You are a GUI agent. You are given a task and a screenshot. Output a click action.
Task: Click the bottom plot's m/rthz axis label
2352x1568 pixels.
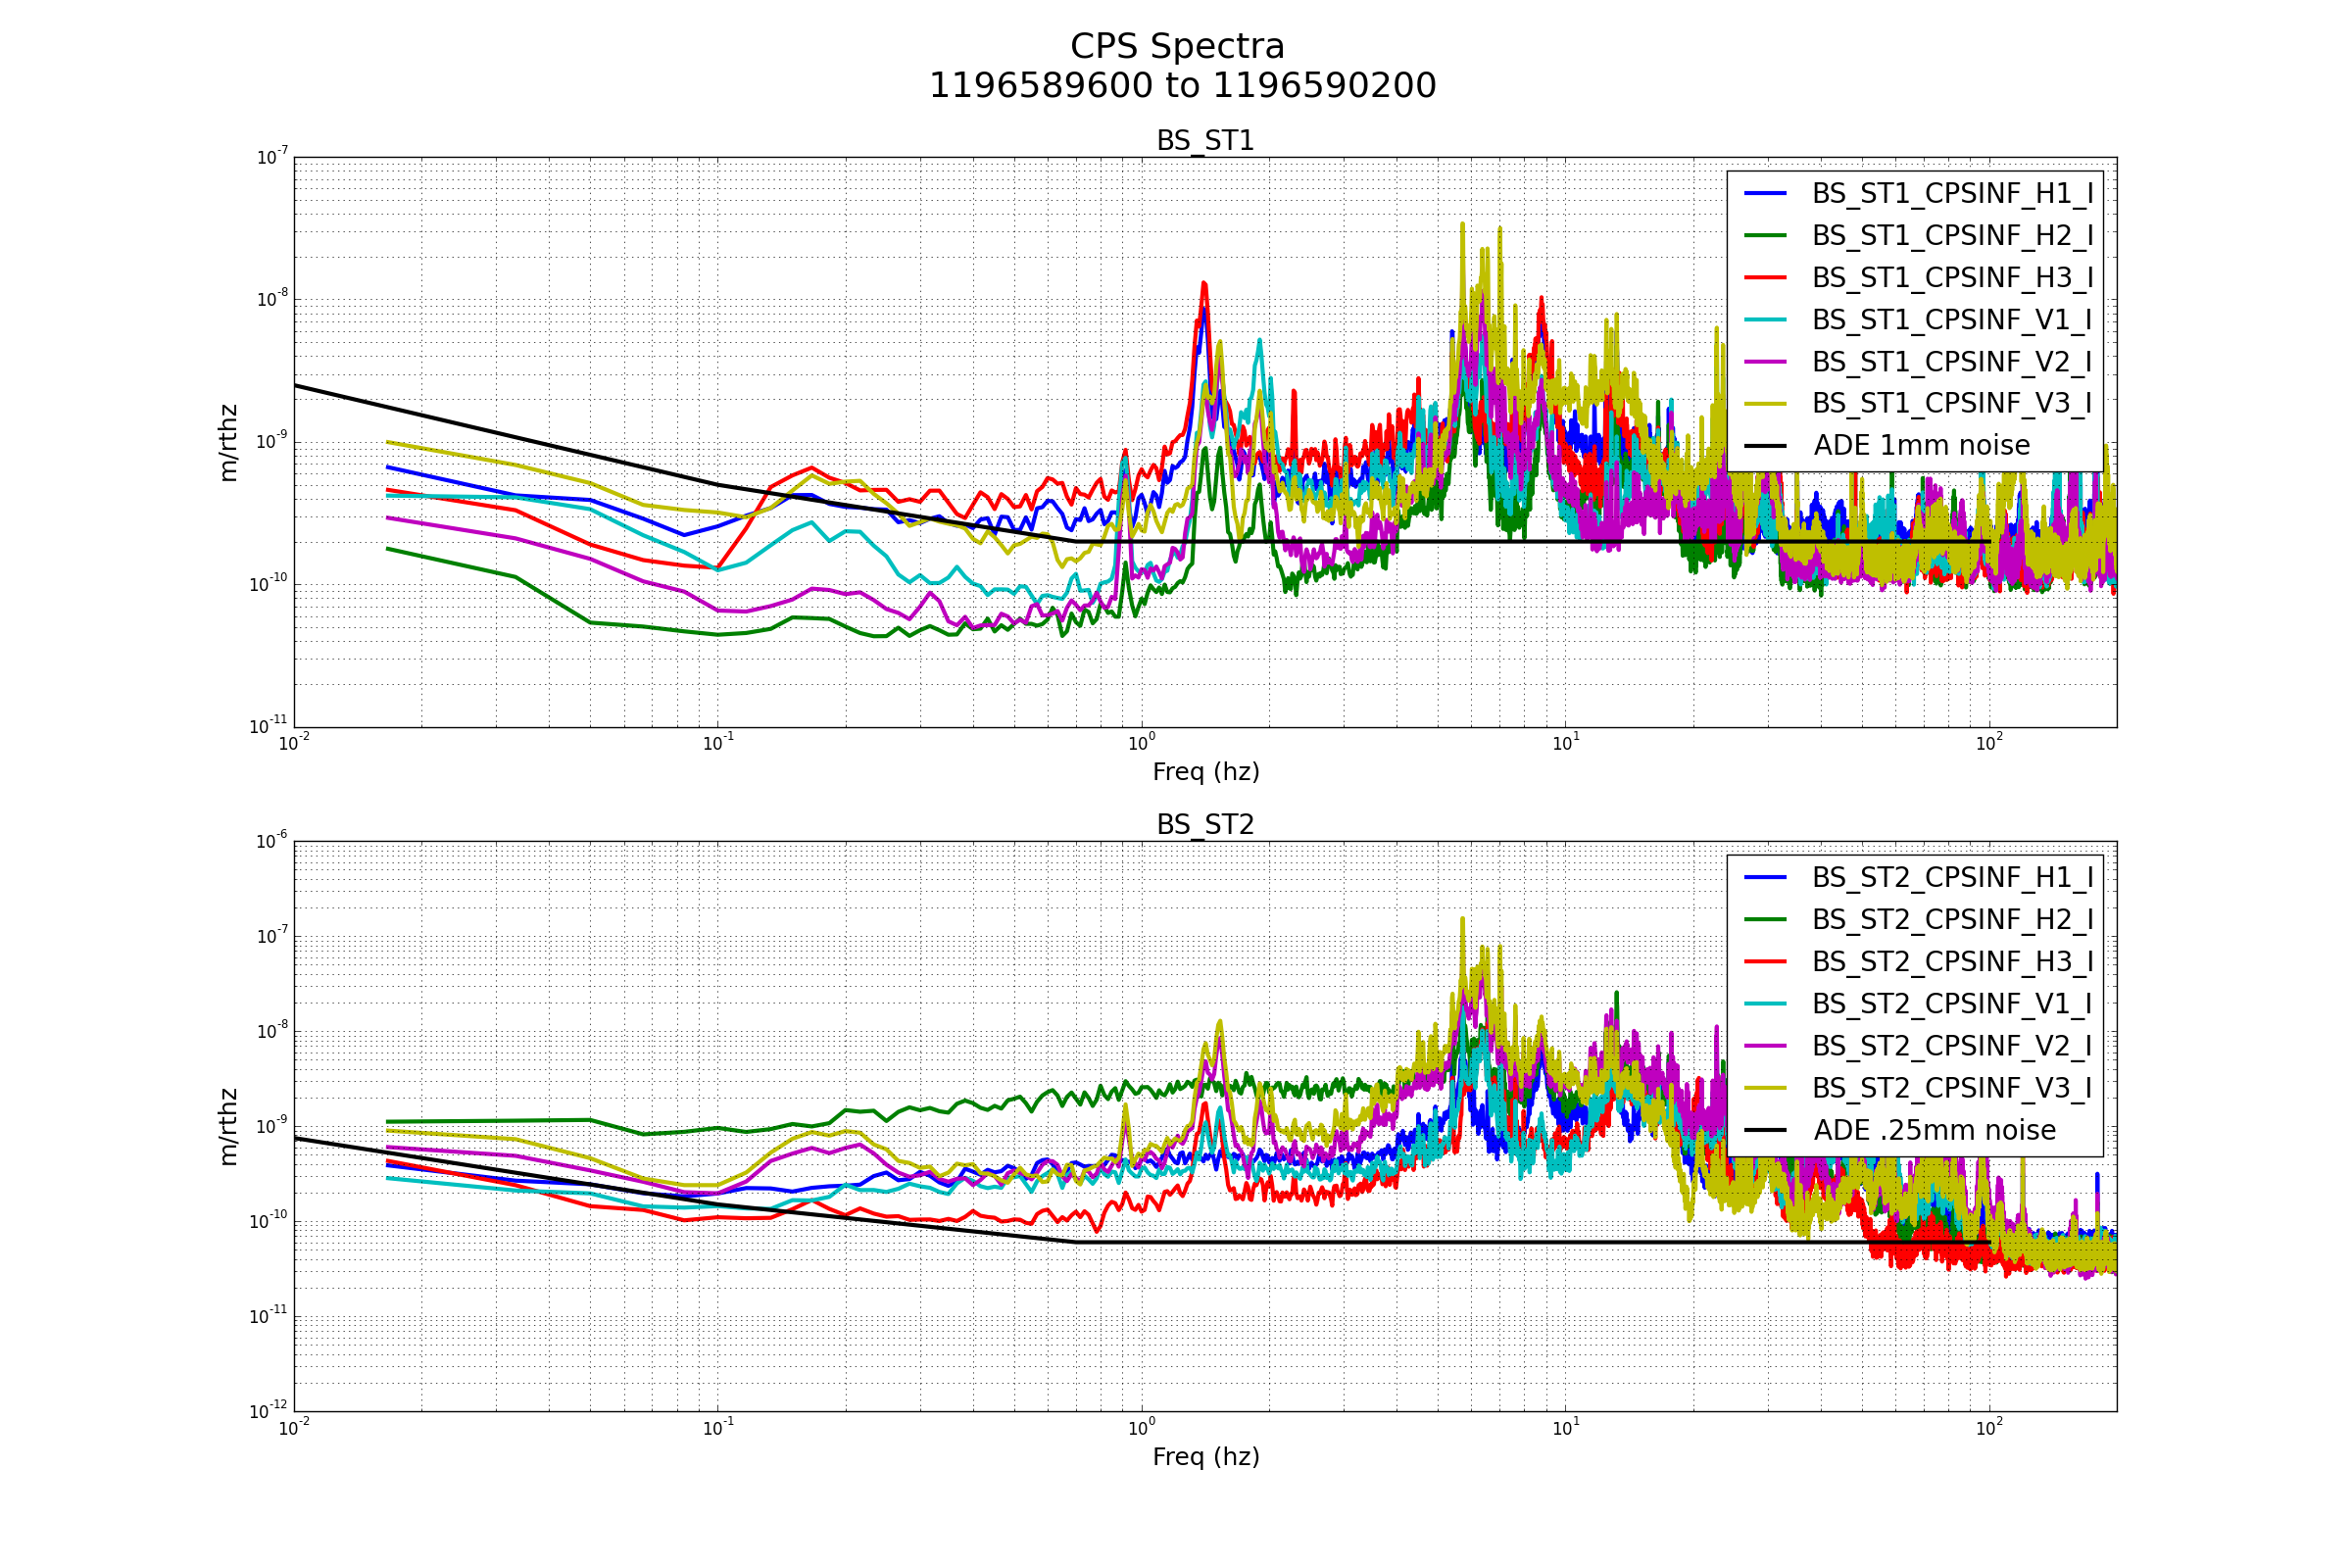(229, 1126)
